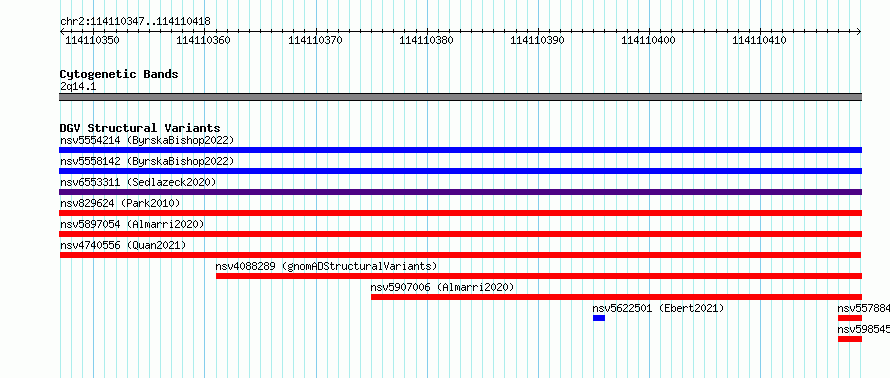Click the nsv5622501 (Ebert2021) label

point(658,308)
